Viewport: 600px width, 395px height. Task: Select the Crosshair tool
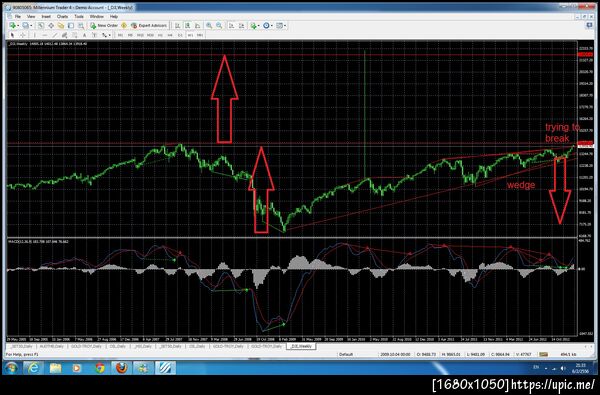(x=23, y=35)
